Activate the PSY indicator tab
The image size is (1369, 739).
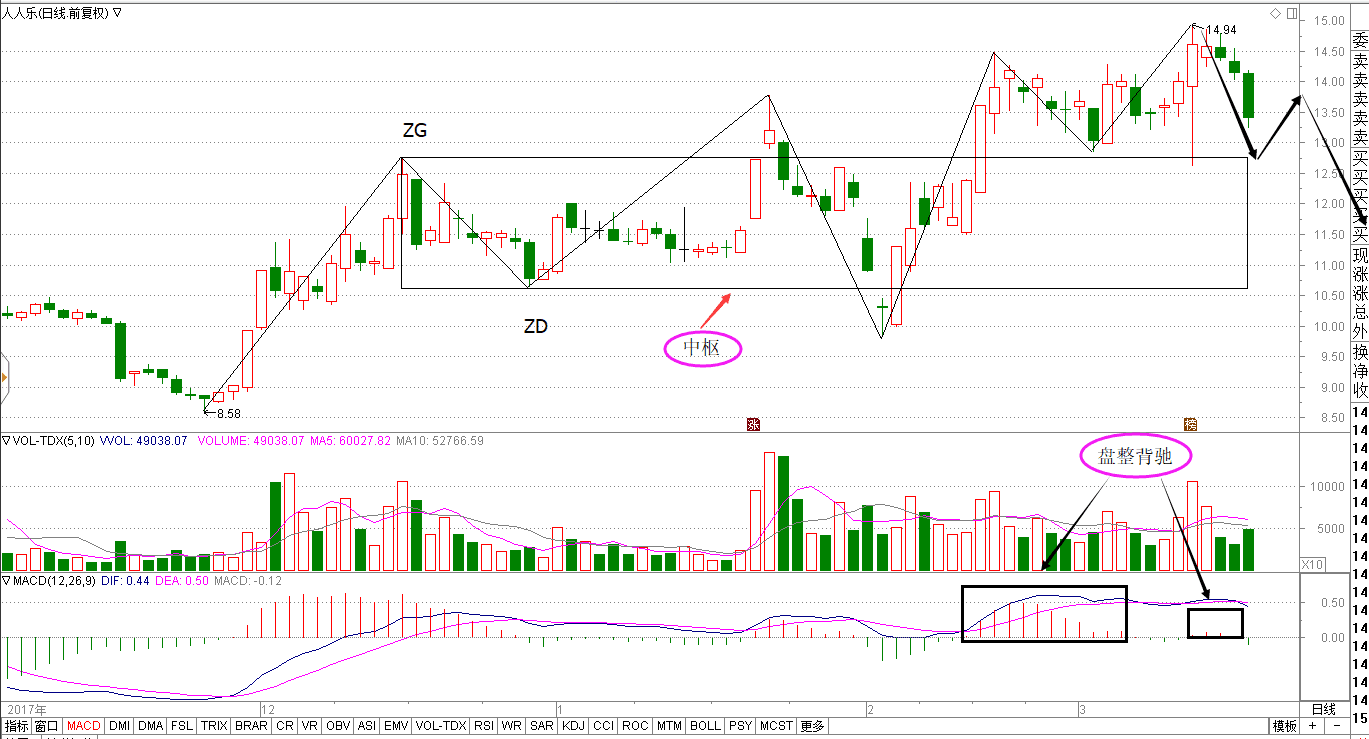[740, 726]
